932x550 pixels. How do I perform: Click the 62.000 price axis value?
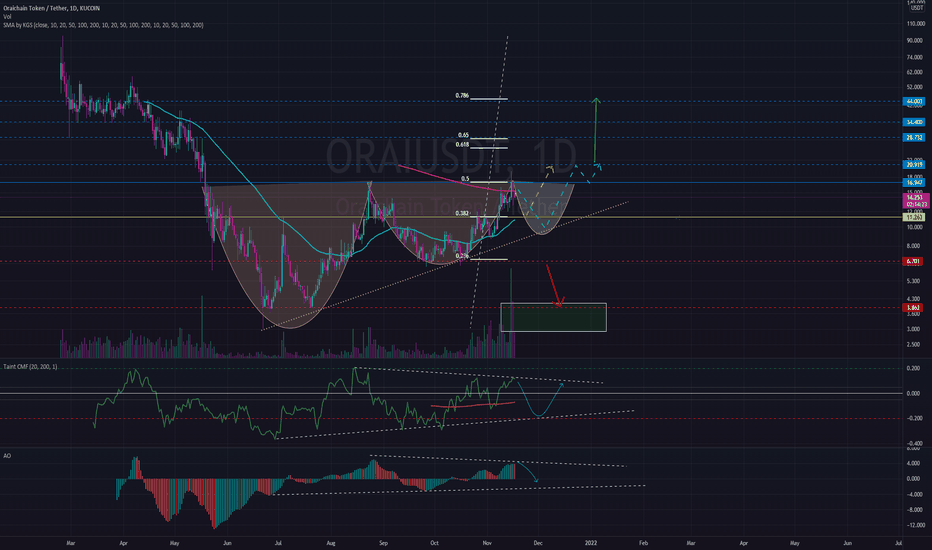point(915,72)
